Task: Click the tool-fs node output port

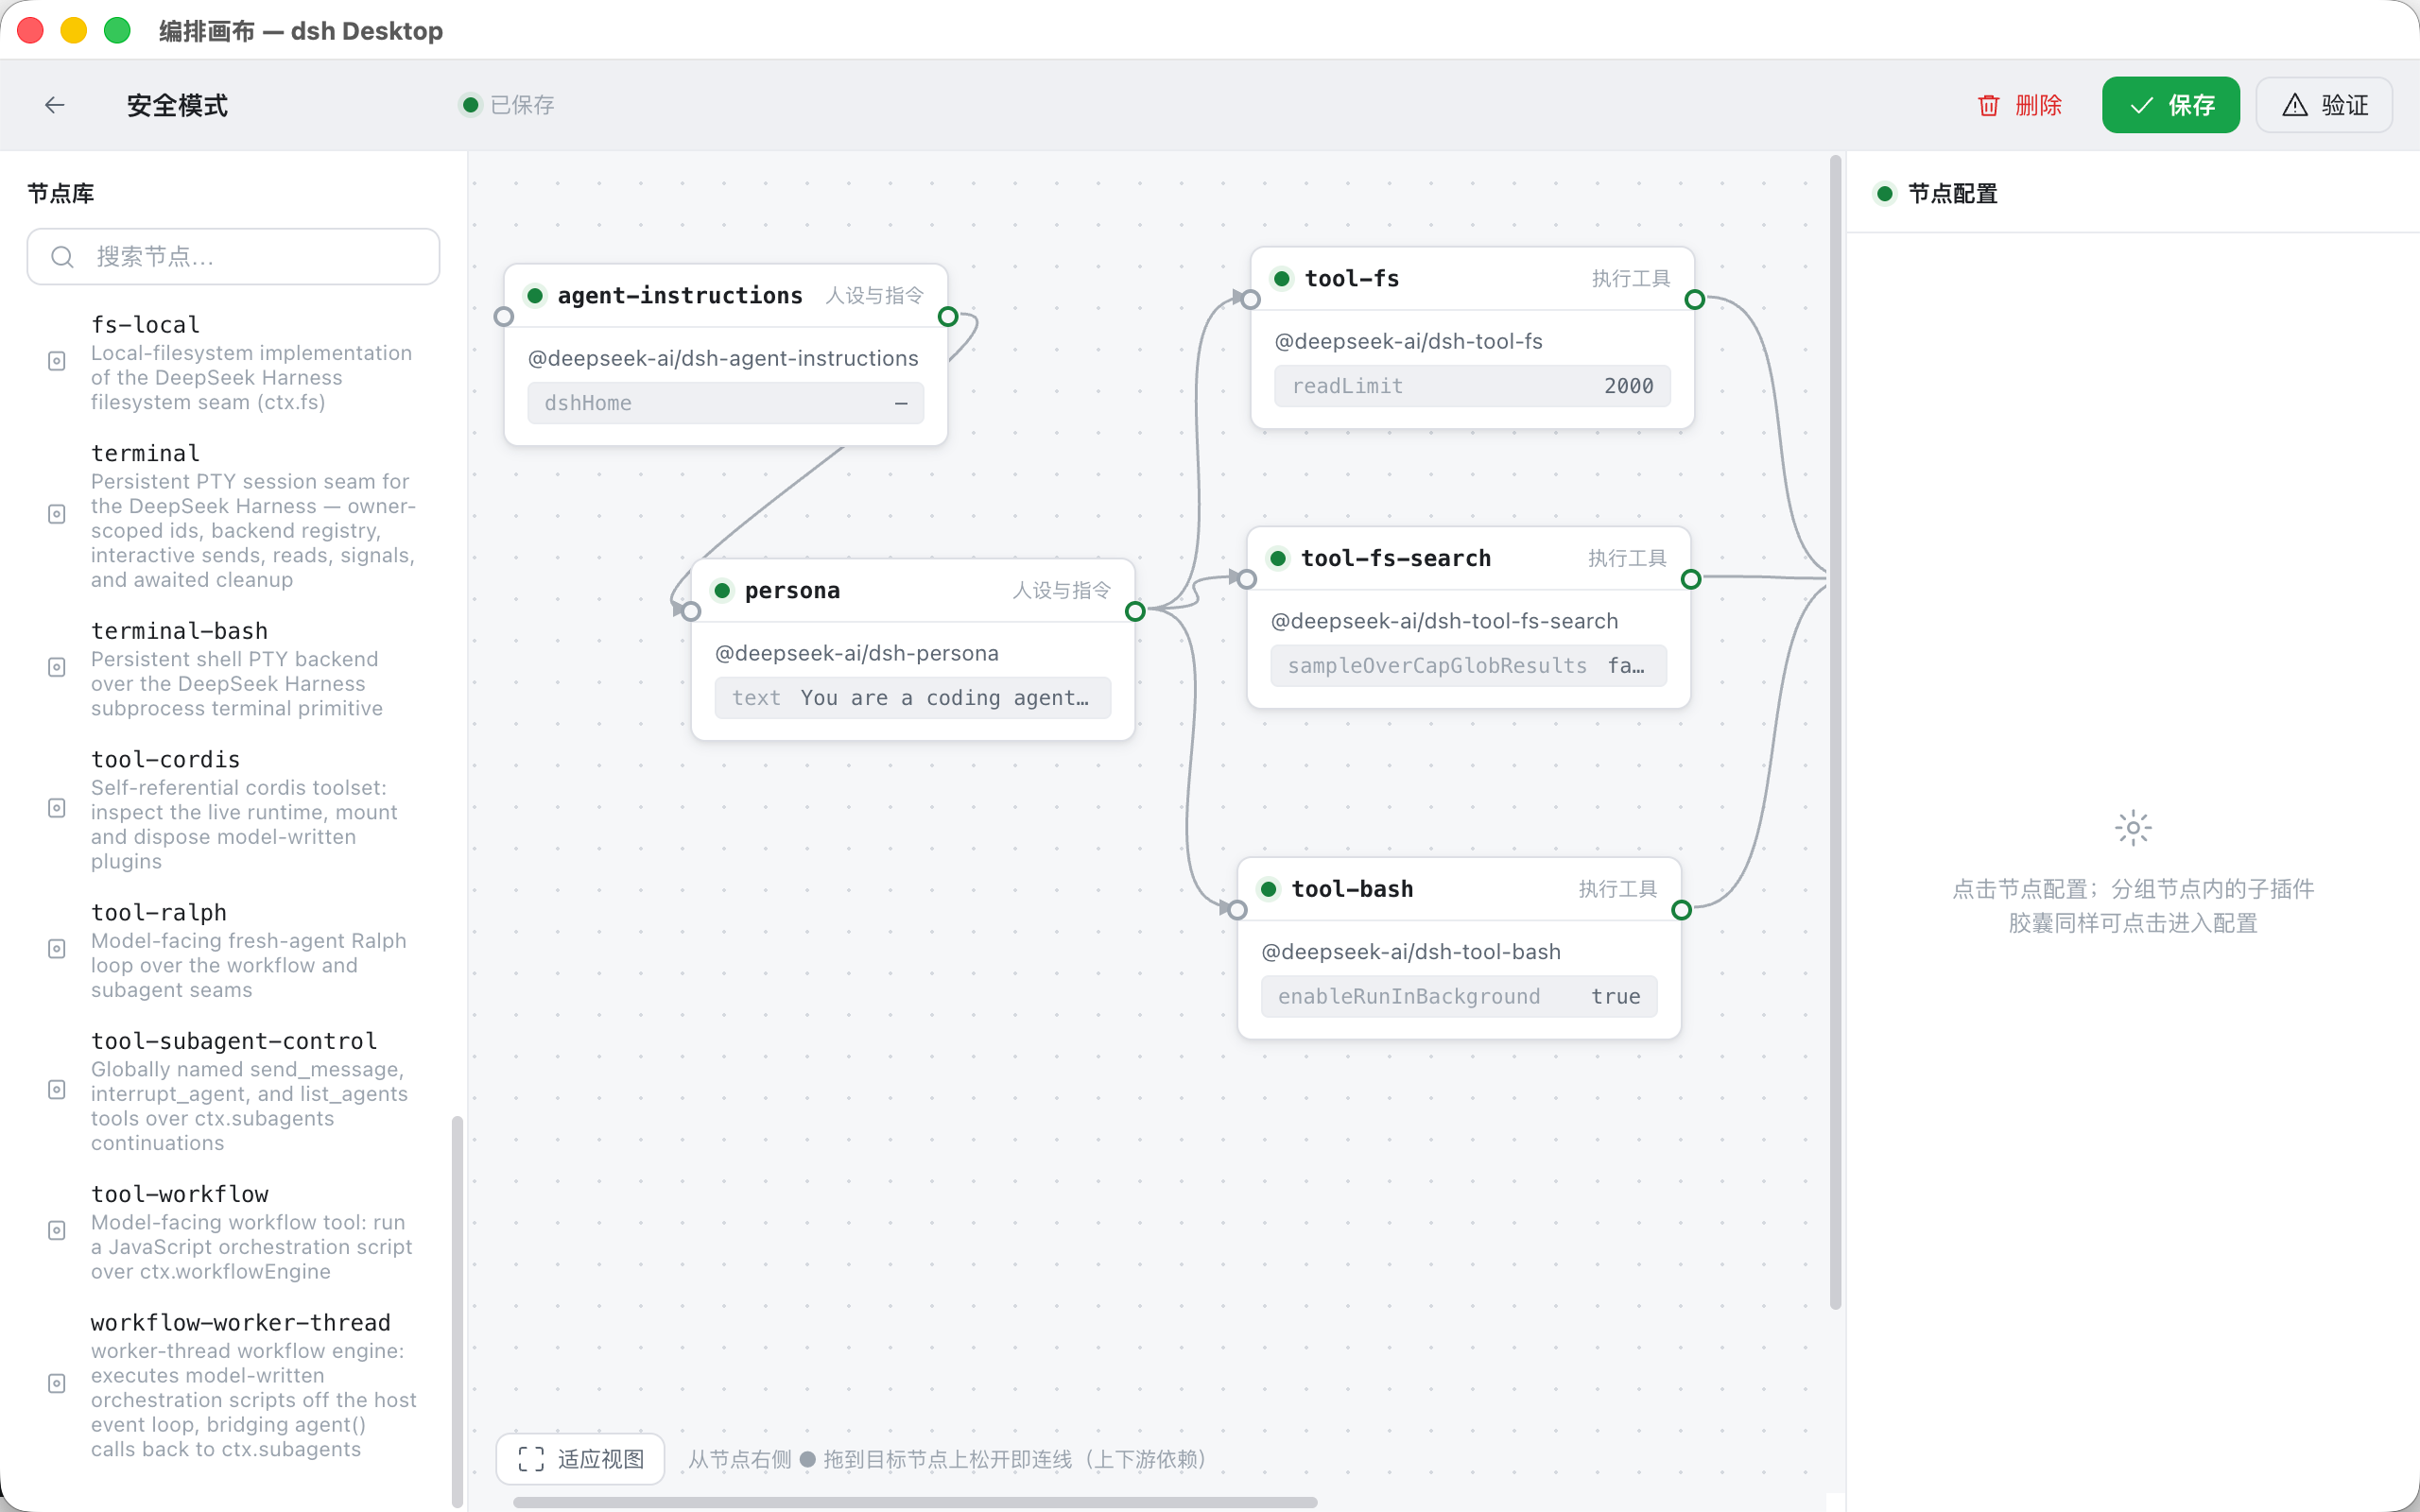Action: [x=1695, y=300]
